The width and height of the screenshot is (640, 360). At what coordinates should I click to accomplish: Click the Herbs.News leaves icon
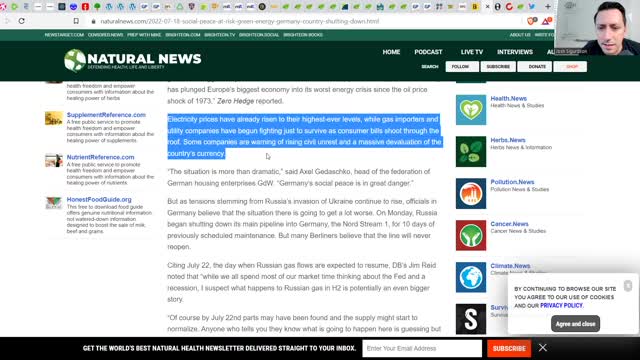point(471,152)
